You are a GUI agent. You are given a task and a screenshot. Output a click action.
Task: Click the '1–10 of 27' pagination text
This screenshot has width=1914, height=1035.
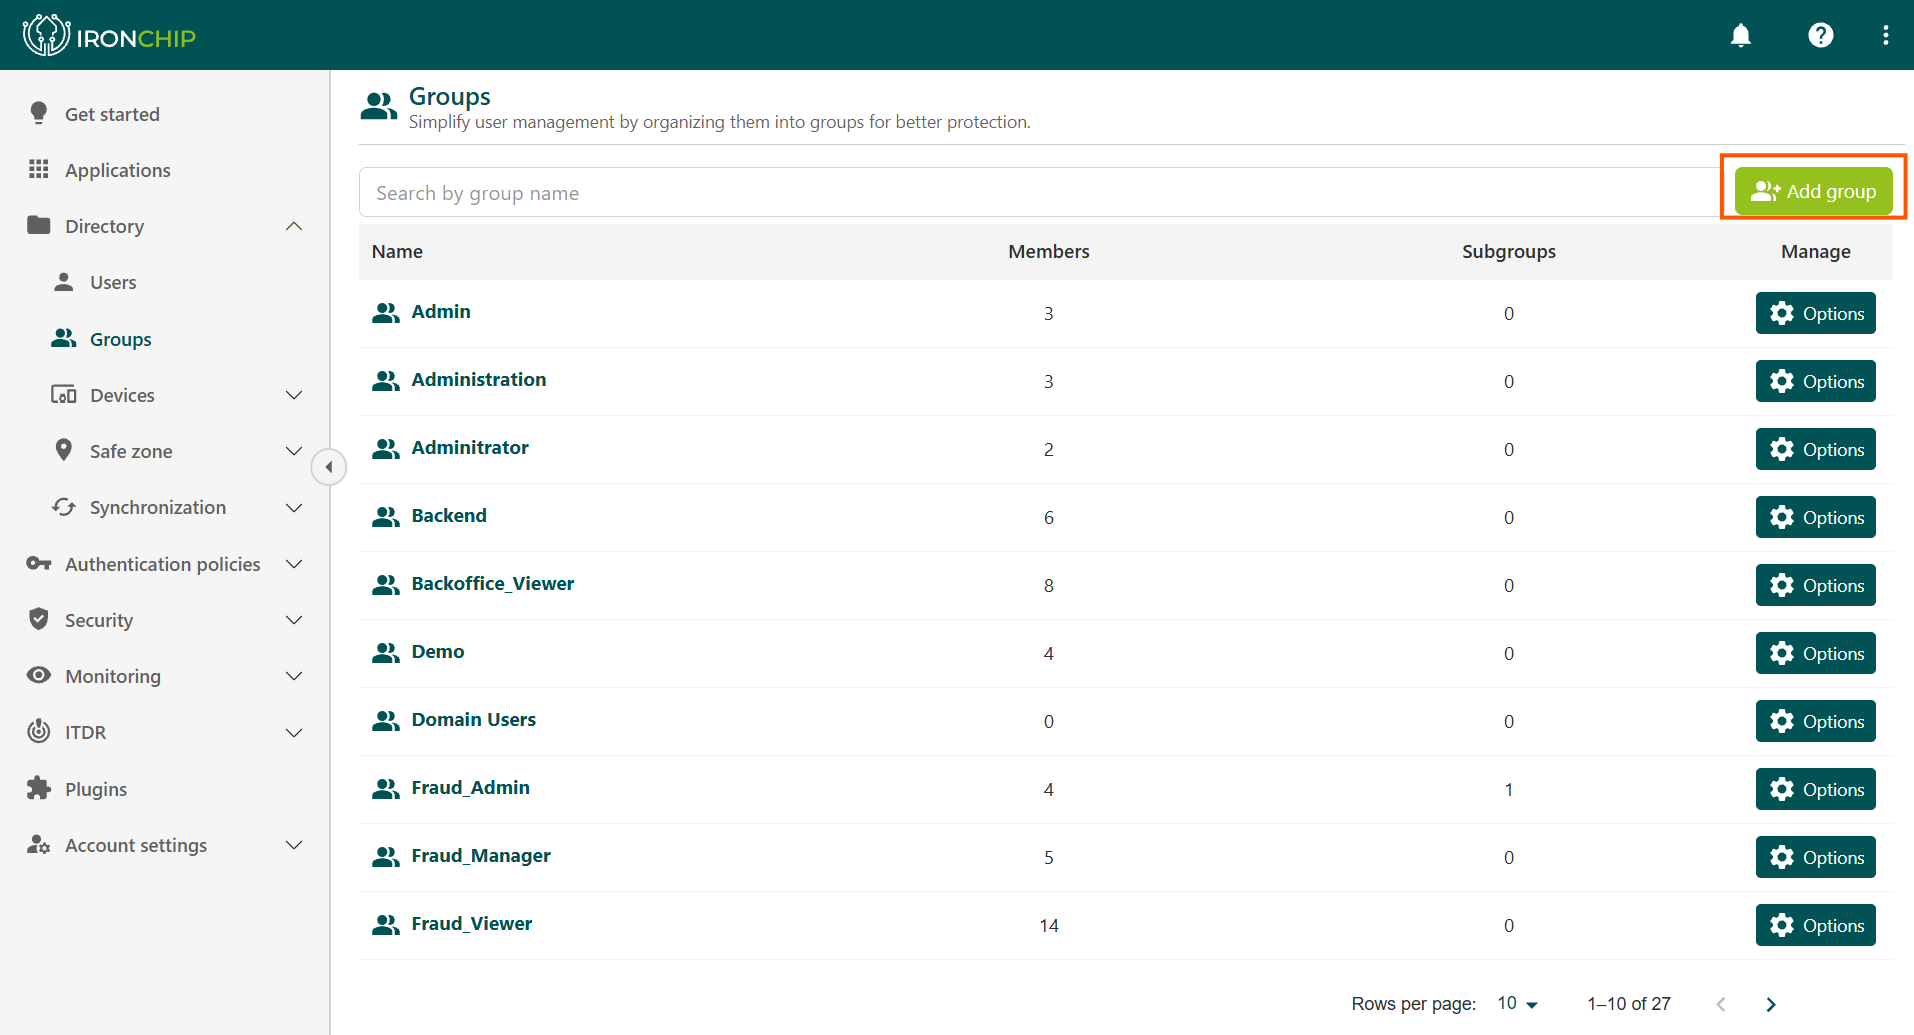pyautogui.click(x=1629, y=1004)
